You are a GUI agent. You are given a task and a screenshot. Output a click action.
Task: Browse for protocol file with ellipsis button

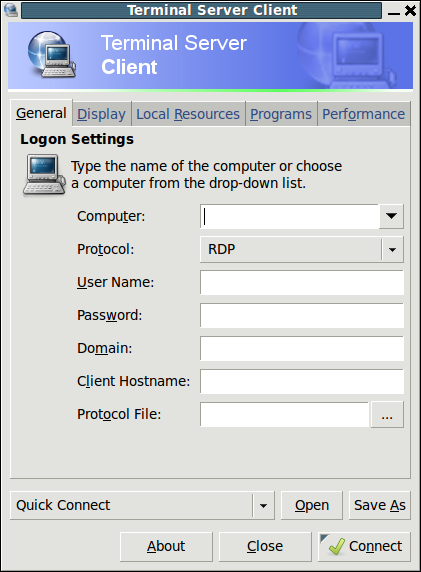387,414
